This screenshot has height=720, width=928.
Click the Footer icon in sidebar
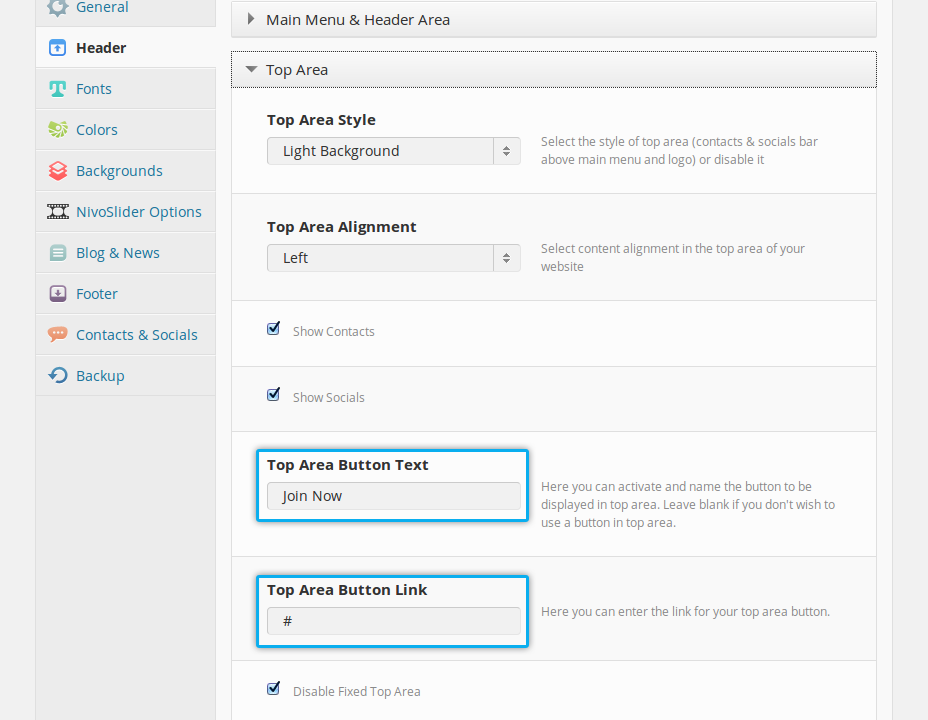click(x=58, y=294)
